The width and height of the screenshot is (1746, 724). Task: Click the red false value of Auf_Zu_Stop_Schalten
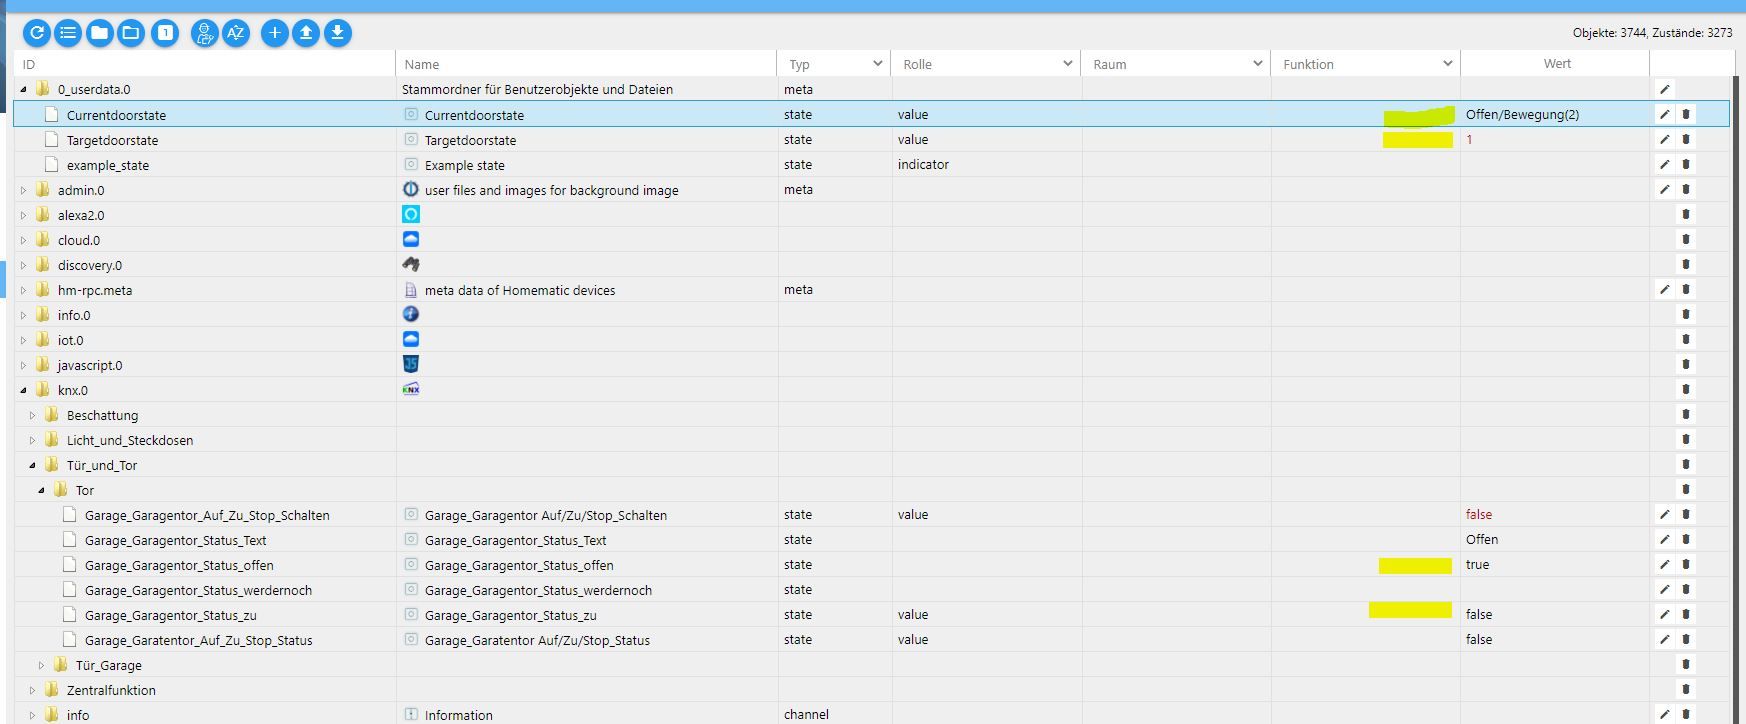[x=1479, y=514]
